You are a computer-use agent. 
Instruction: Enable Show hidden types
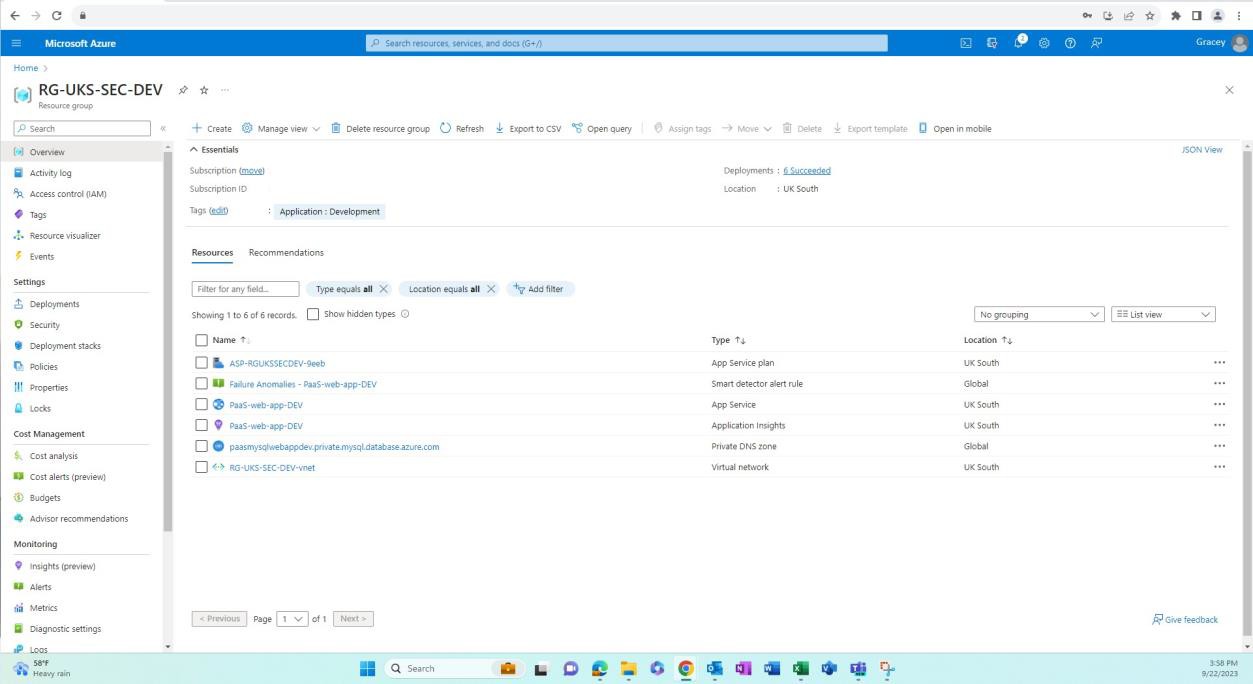click(x=313, y=313)
